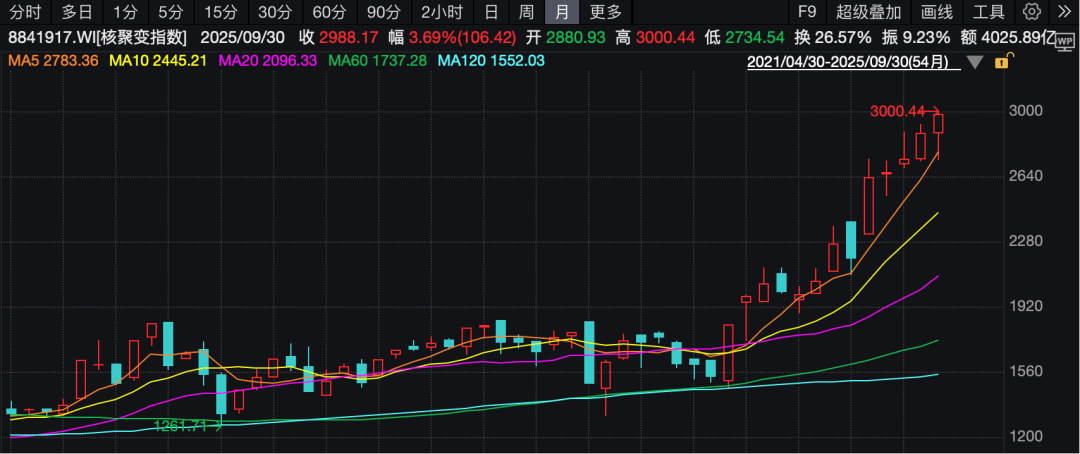Open chart settings gear icon

(1034, 12)
